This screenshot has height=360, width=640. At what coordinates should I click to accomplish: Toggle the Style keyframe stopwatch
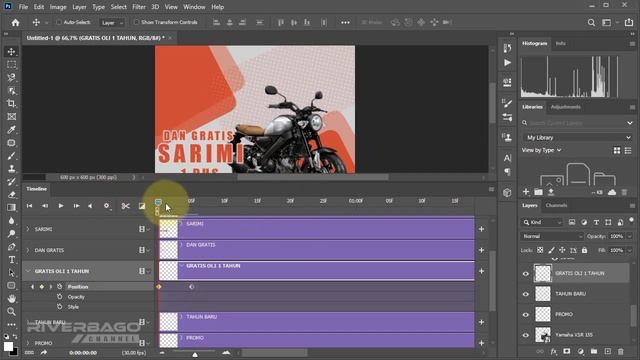[x=60, y=307]
